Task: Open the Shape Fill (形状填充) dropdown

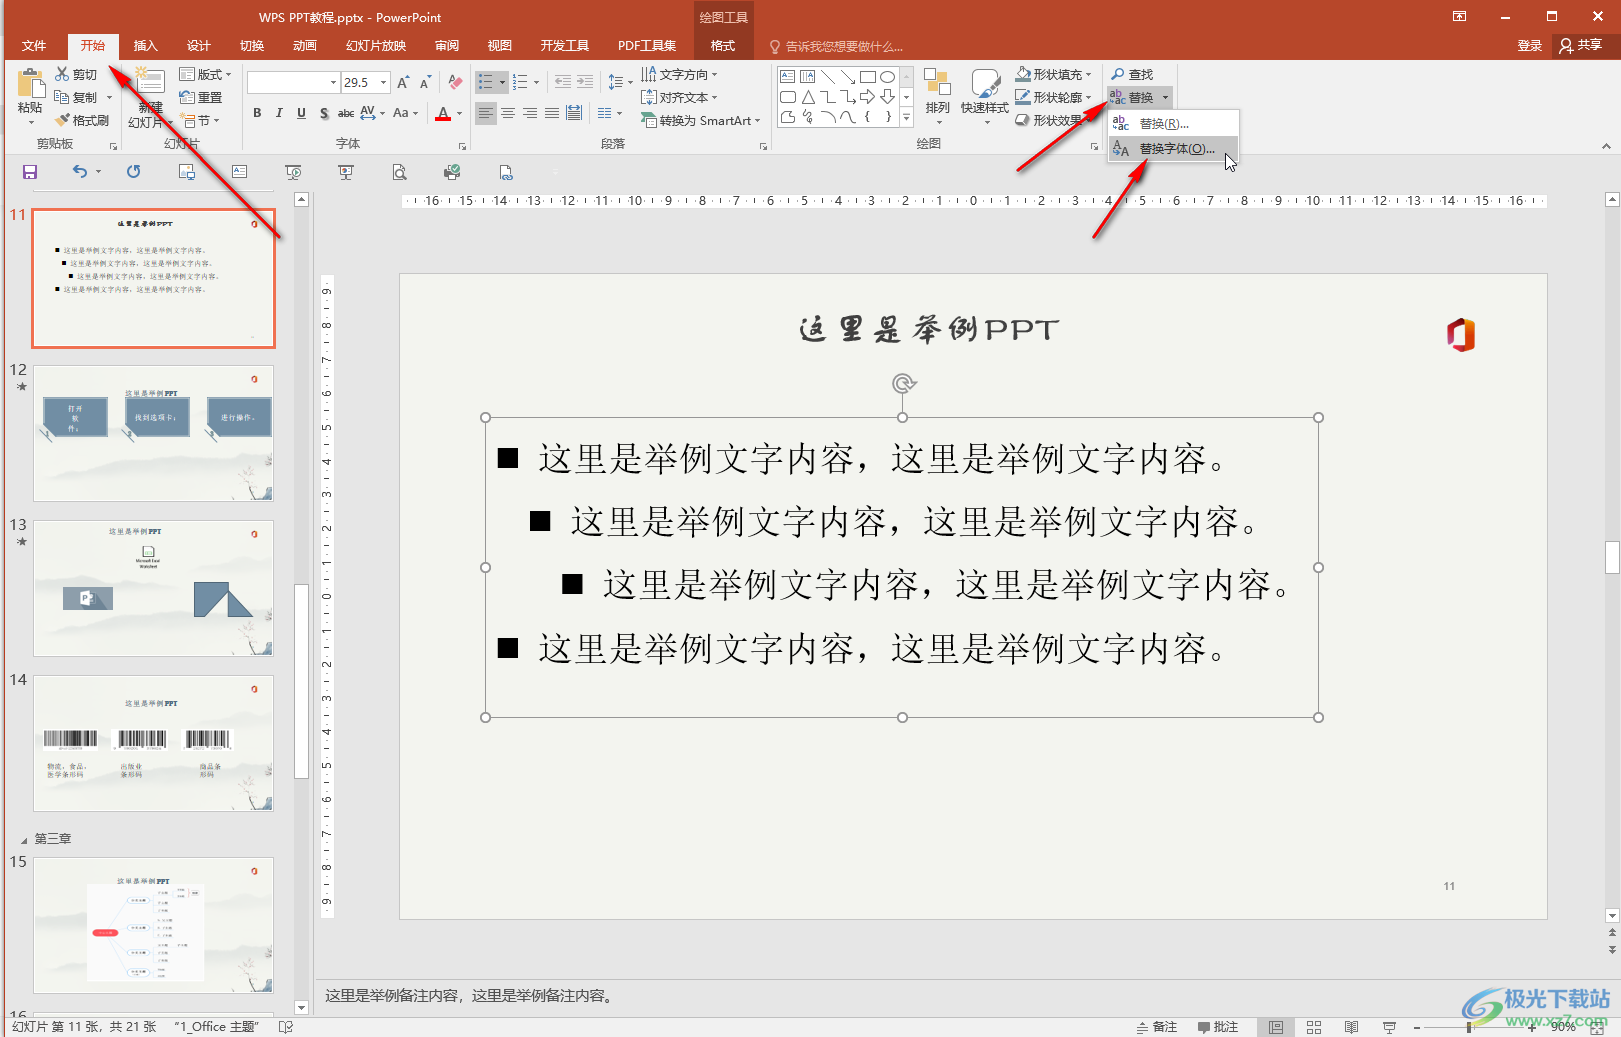Action: 1053,74
